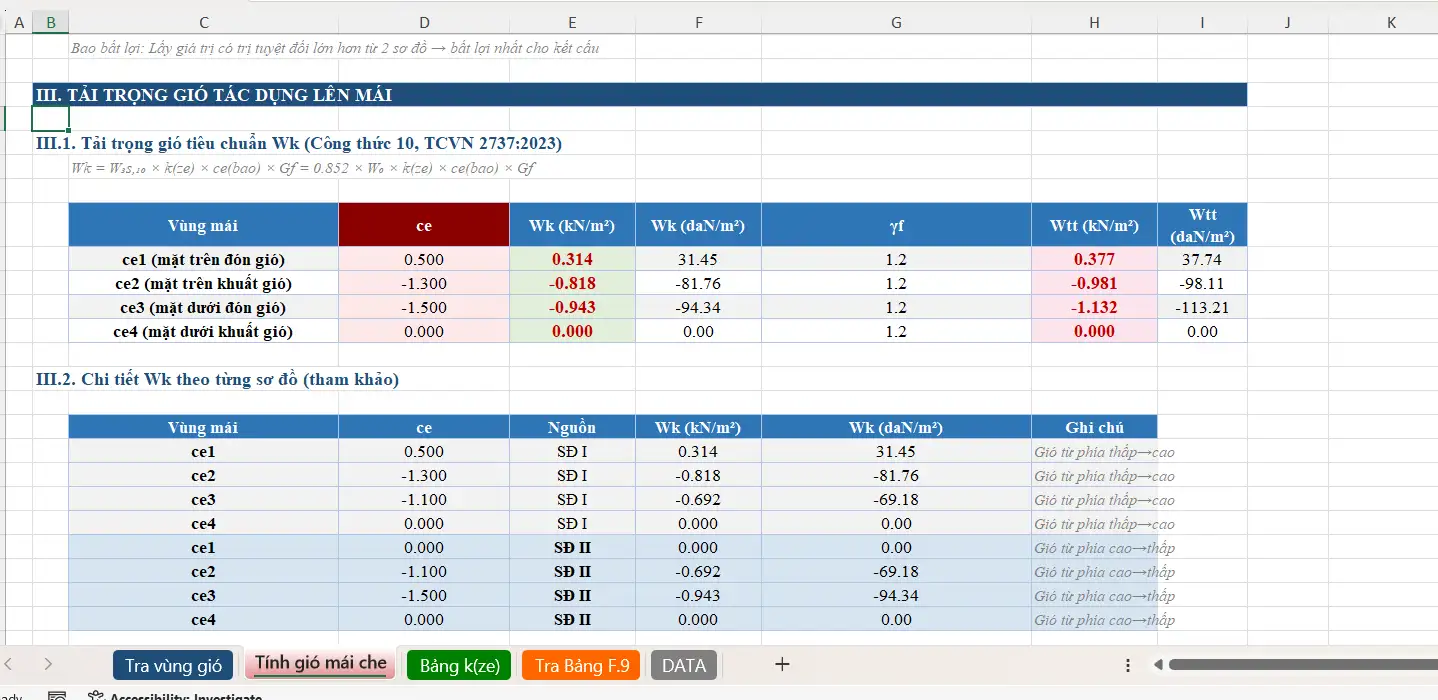
Task: Switch to the Tra Bảng F.9 sheet
Action: 580,664
